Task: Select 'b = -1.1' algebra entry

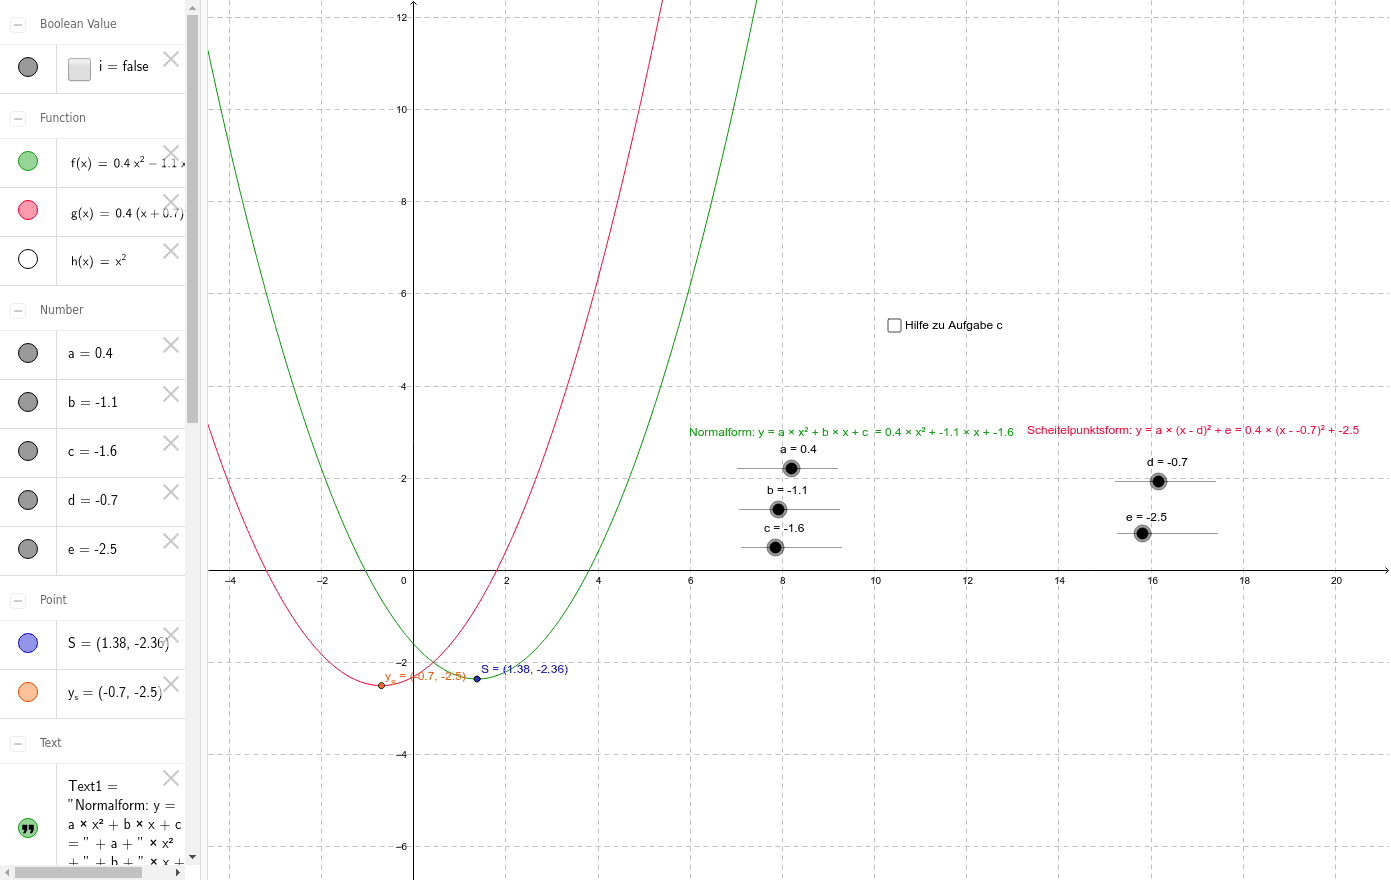Action: (x=93, y=402)
